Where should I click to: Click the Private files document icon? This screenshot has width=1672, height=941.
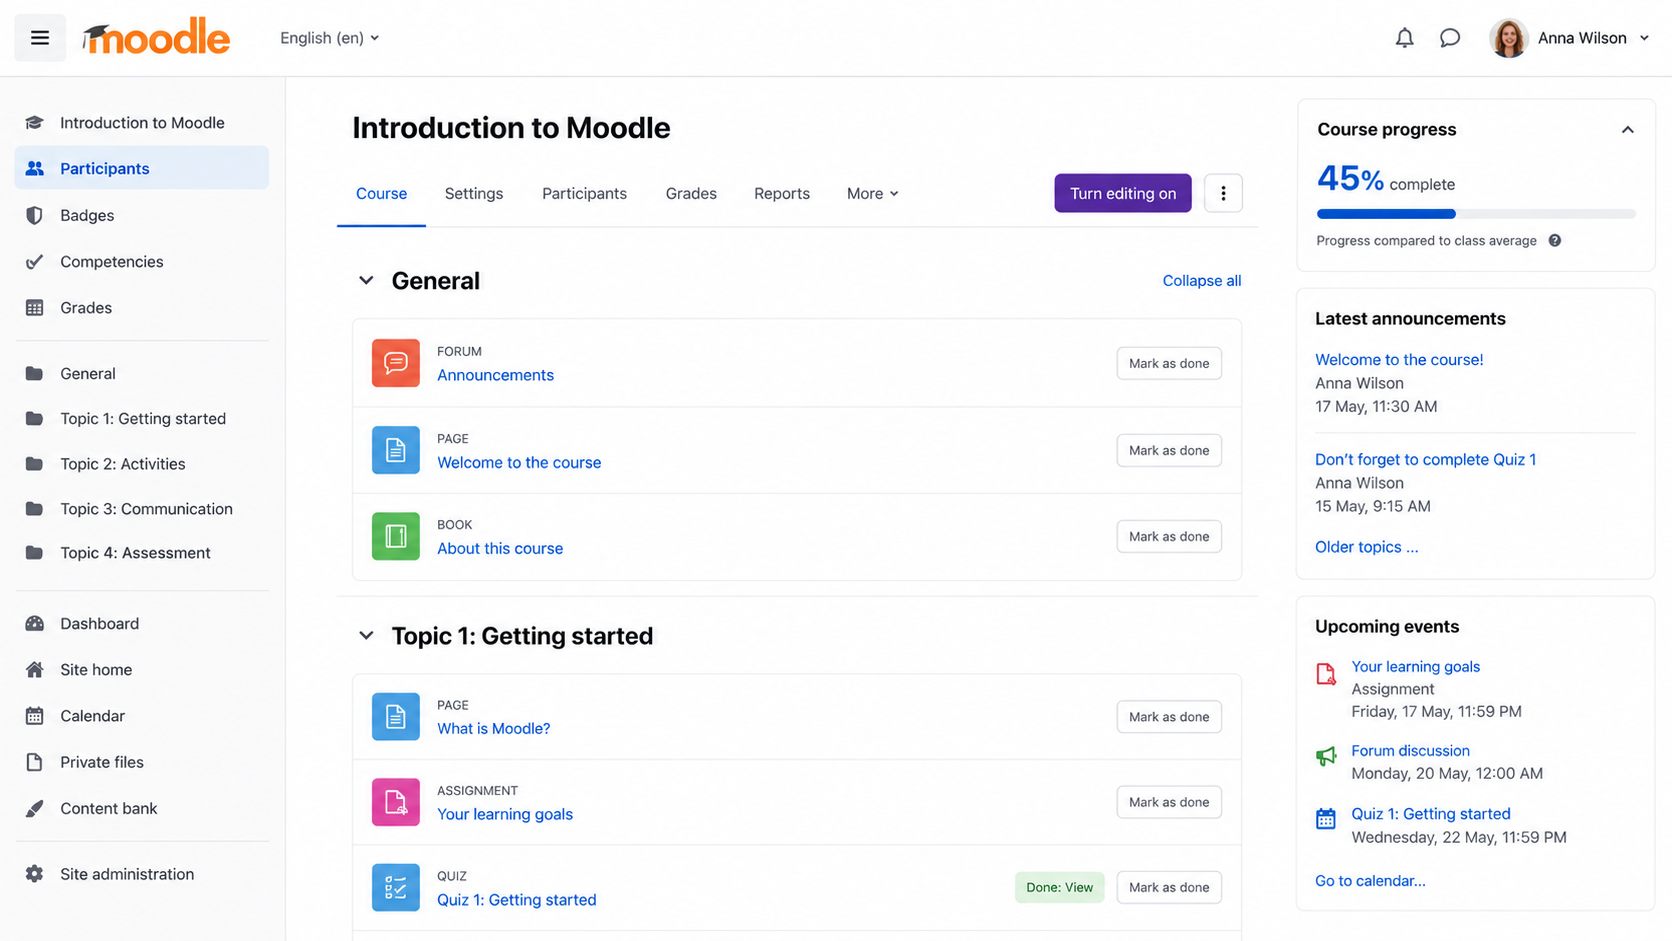(x=34, y=762)
